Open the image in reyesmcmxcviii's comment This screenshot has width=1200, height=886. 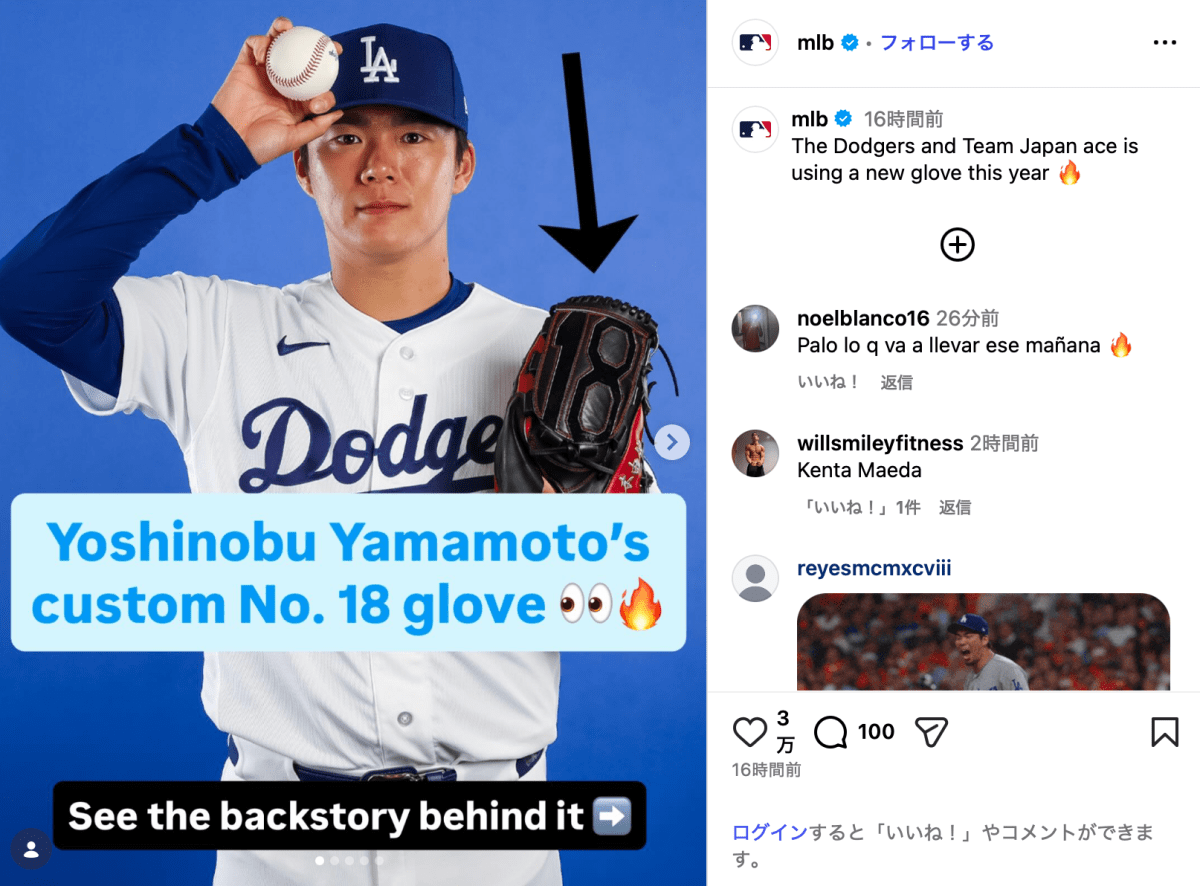click(983, 642)
